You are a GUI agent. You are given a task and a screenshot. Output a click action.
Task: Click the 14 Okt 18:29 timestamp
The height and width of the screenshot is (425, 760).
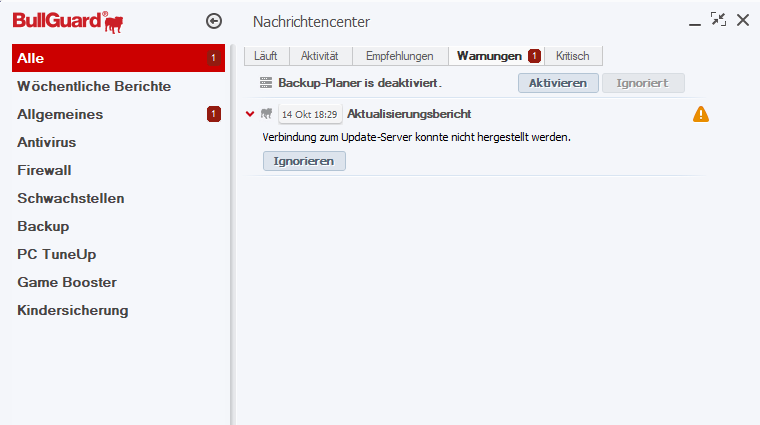coord(310,114)
